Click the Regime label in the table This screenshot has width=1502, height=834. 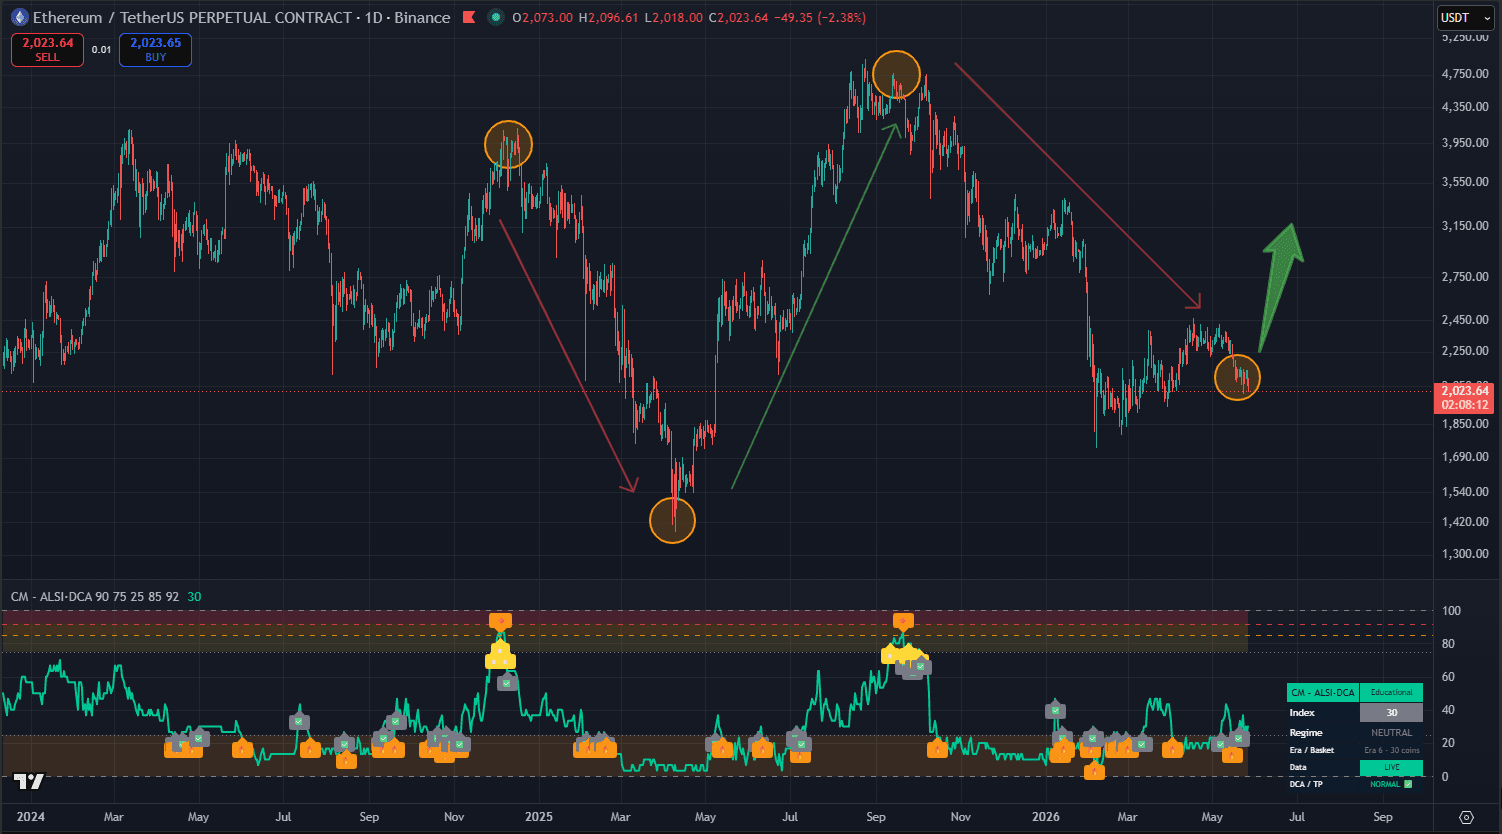point(1306,733)
